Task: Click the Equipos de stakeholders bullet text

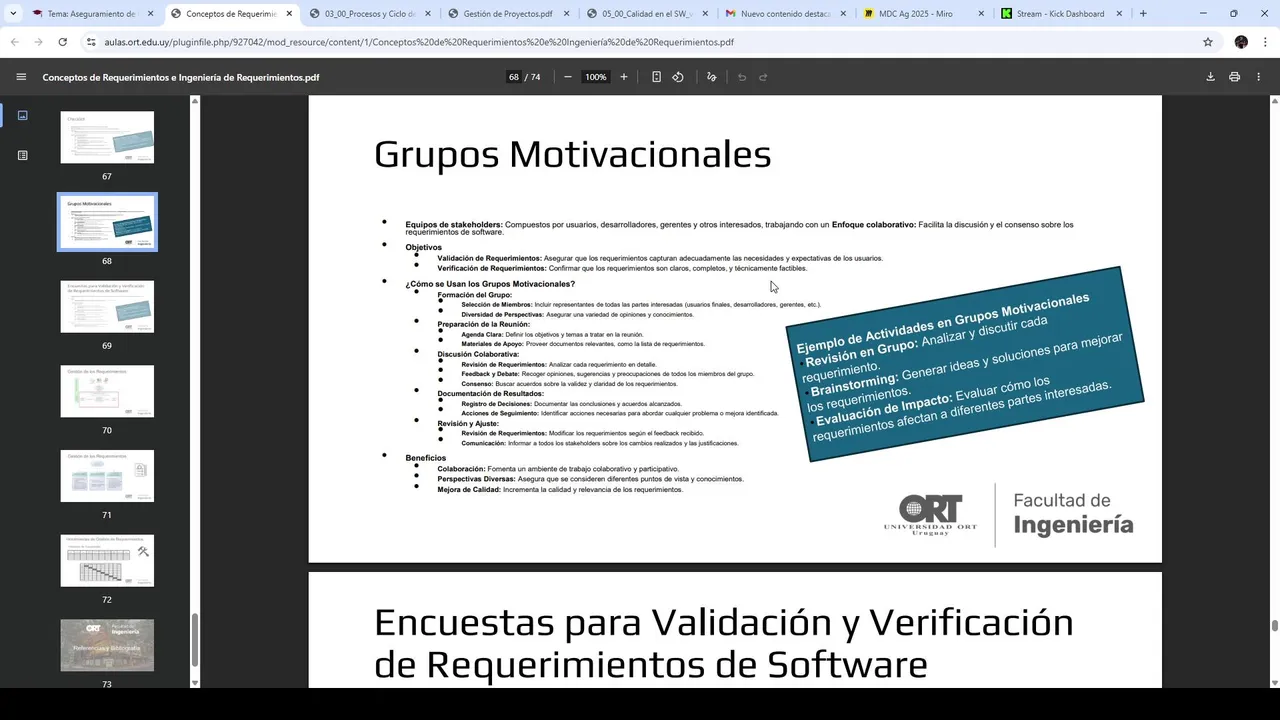Action: pos(739,228)
